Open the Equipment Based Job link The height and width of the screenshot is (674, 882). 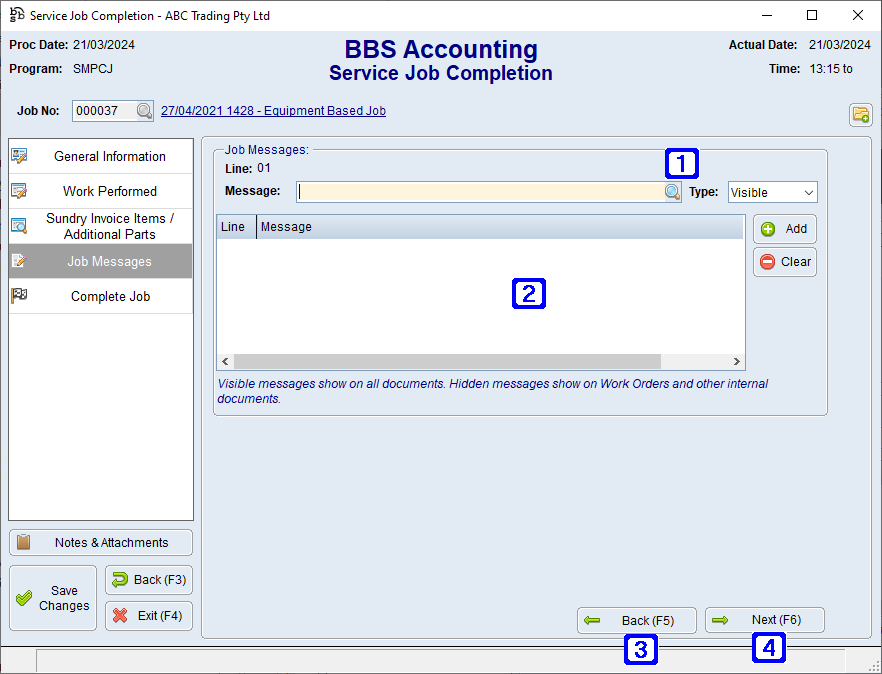coord(273,110)
